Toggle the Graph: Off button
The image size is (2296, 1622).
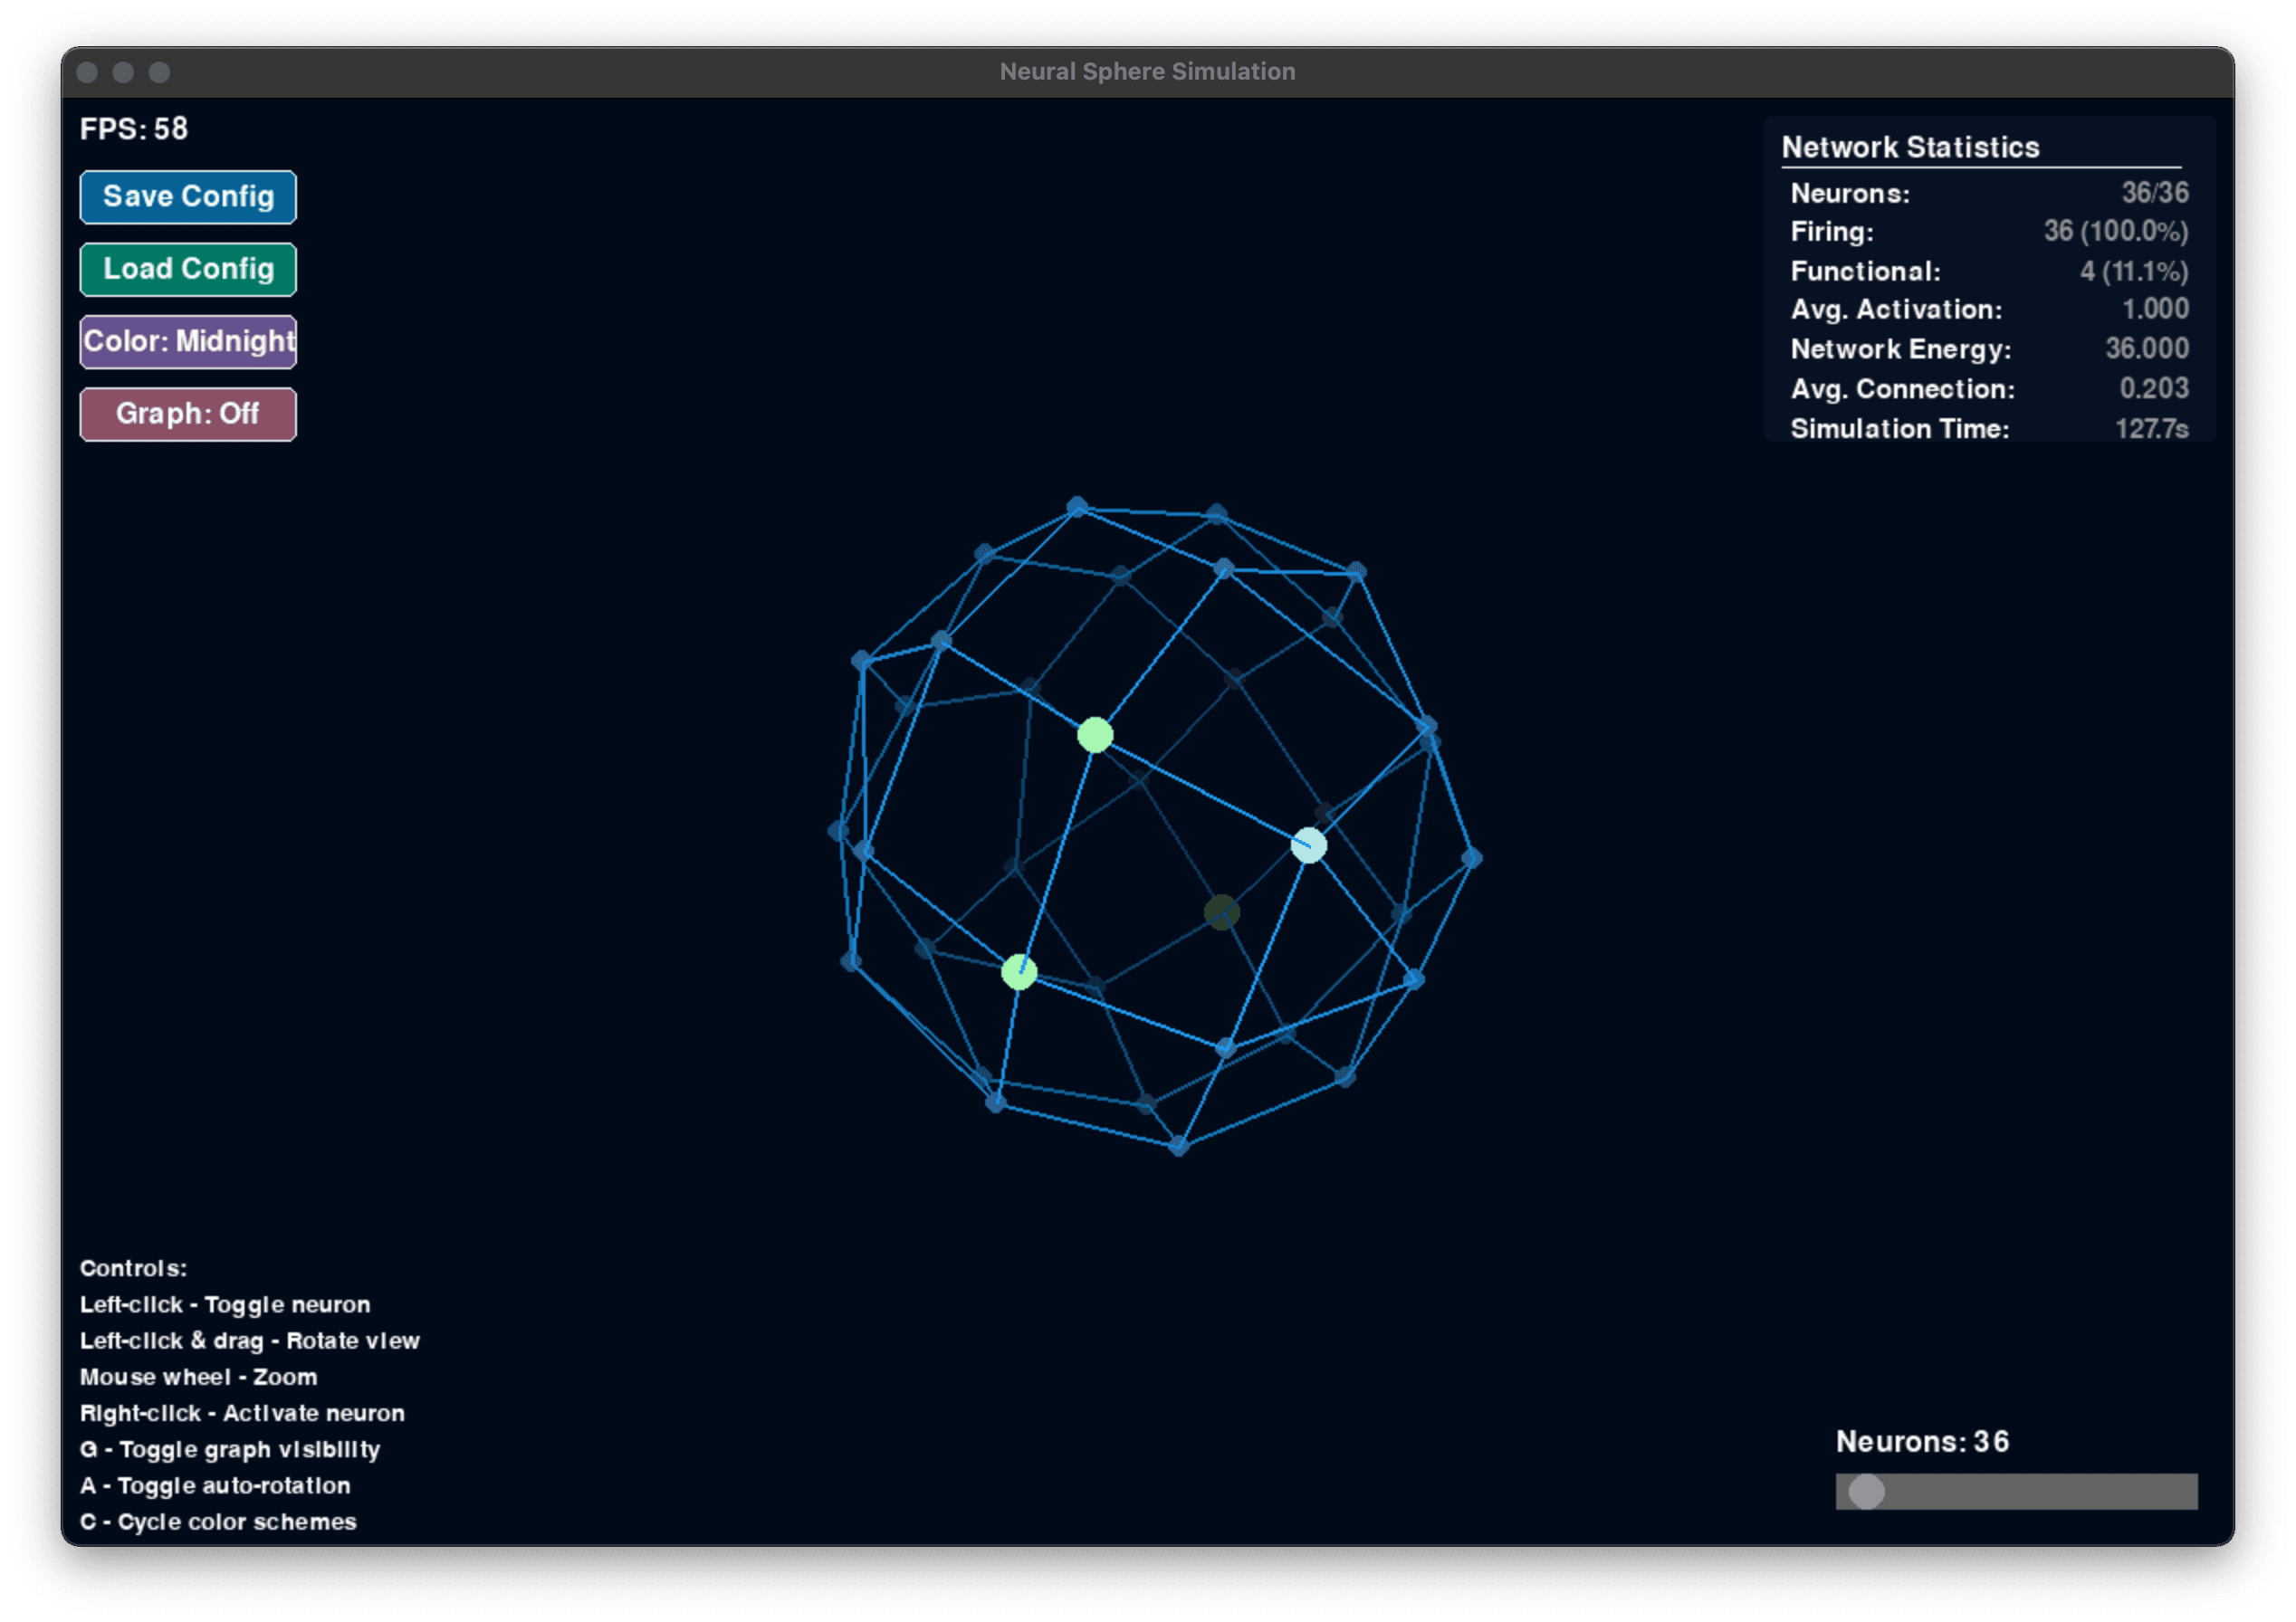(188, 414)
